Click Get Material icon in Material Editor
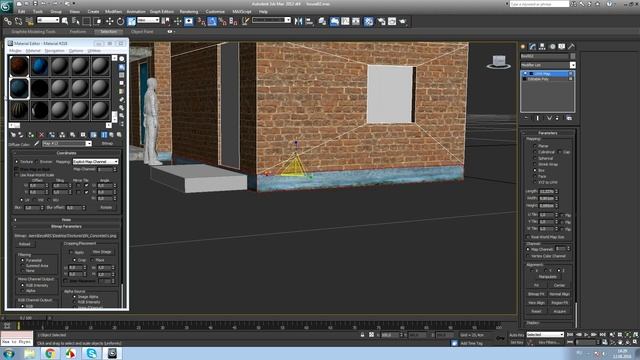 tap(13, 135)
